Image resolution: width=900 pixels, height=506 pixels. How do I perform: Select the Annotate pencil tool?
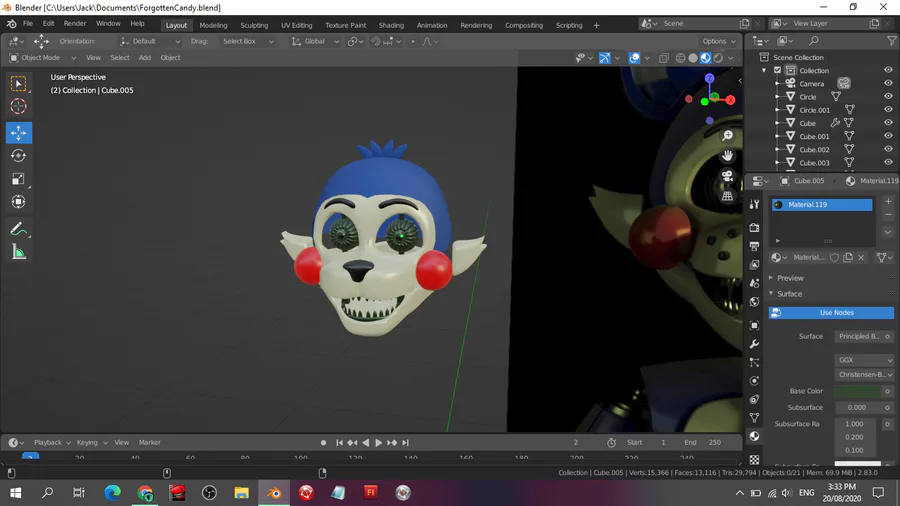(18, 229)
